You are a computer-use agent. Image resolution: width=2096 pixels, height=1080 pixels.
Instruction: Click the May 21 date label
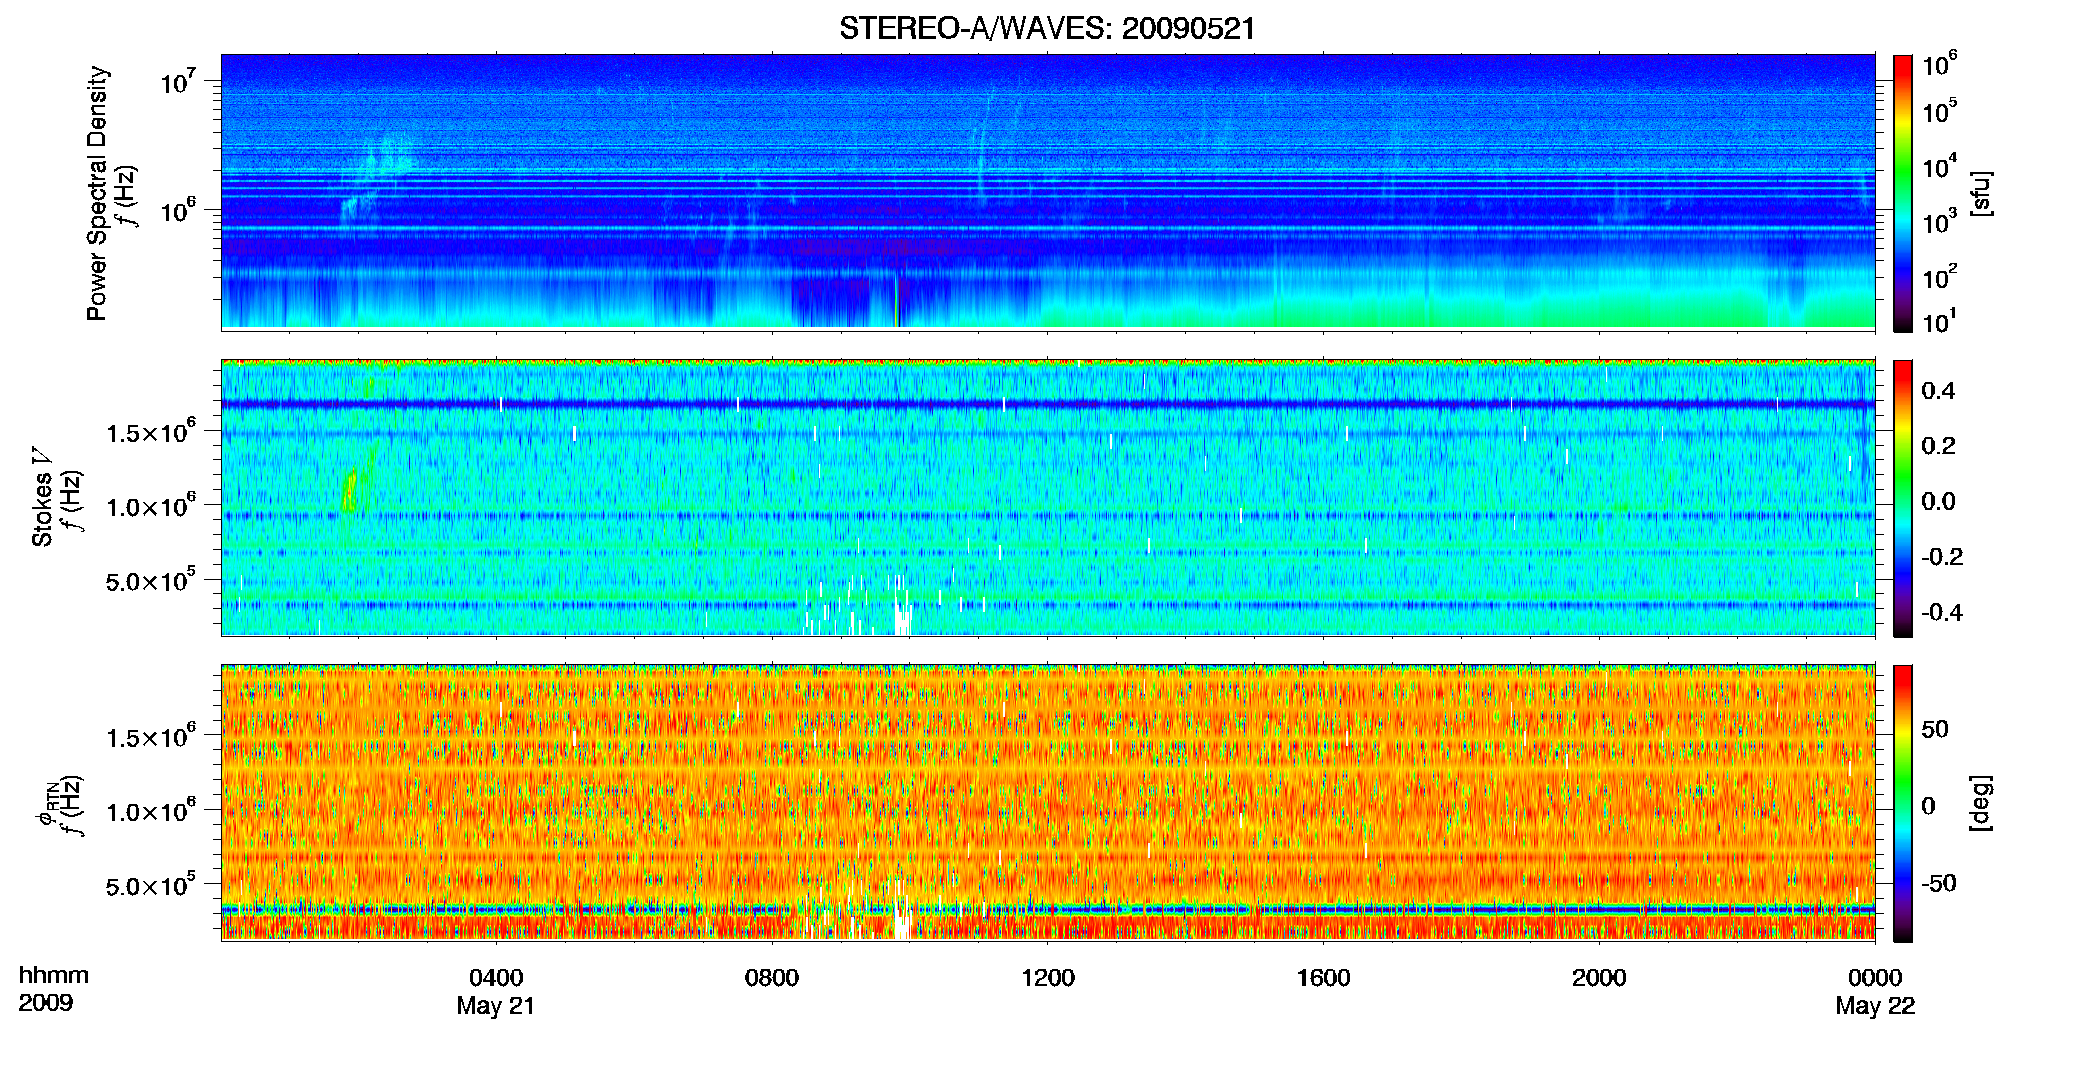[496, 1006]
